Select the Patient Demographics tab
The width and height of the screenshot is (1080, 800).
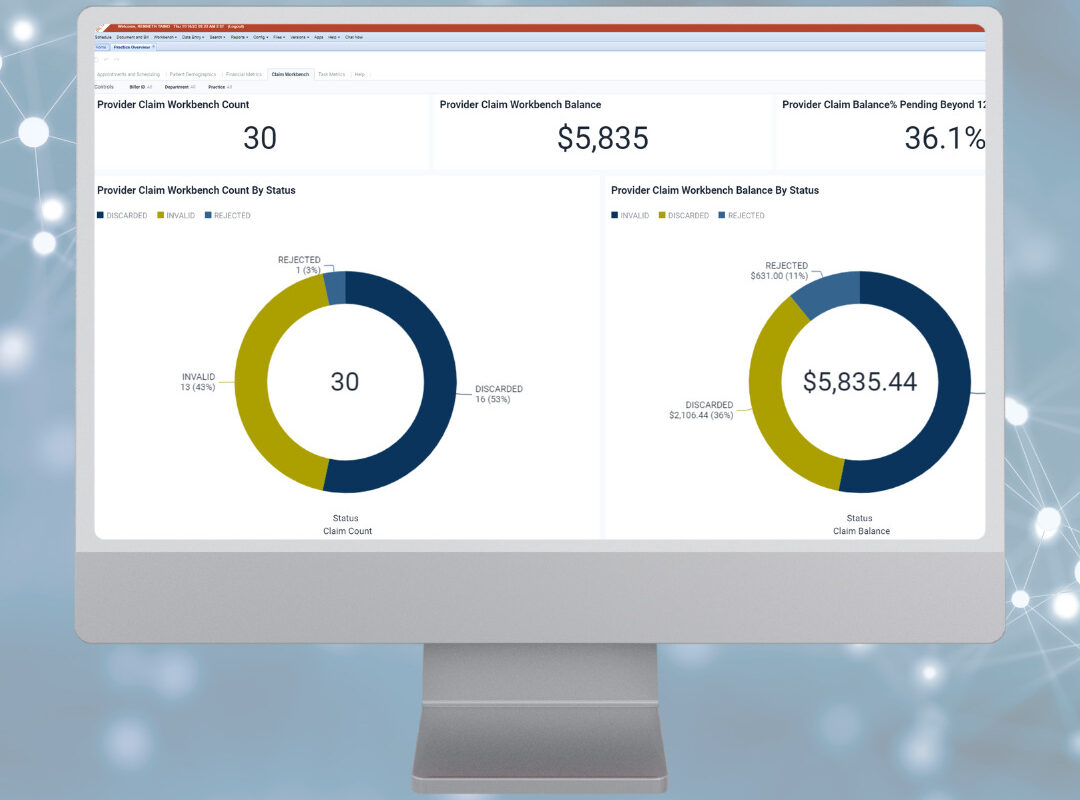coord(192,74)
